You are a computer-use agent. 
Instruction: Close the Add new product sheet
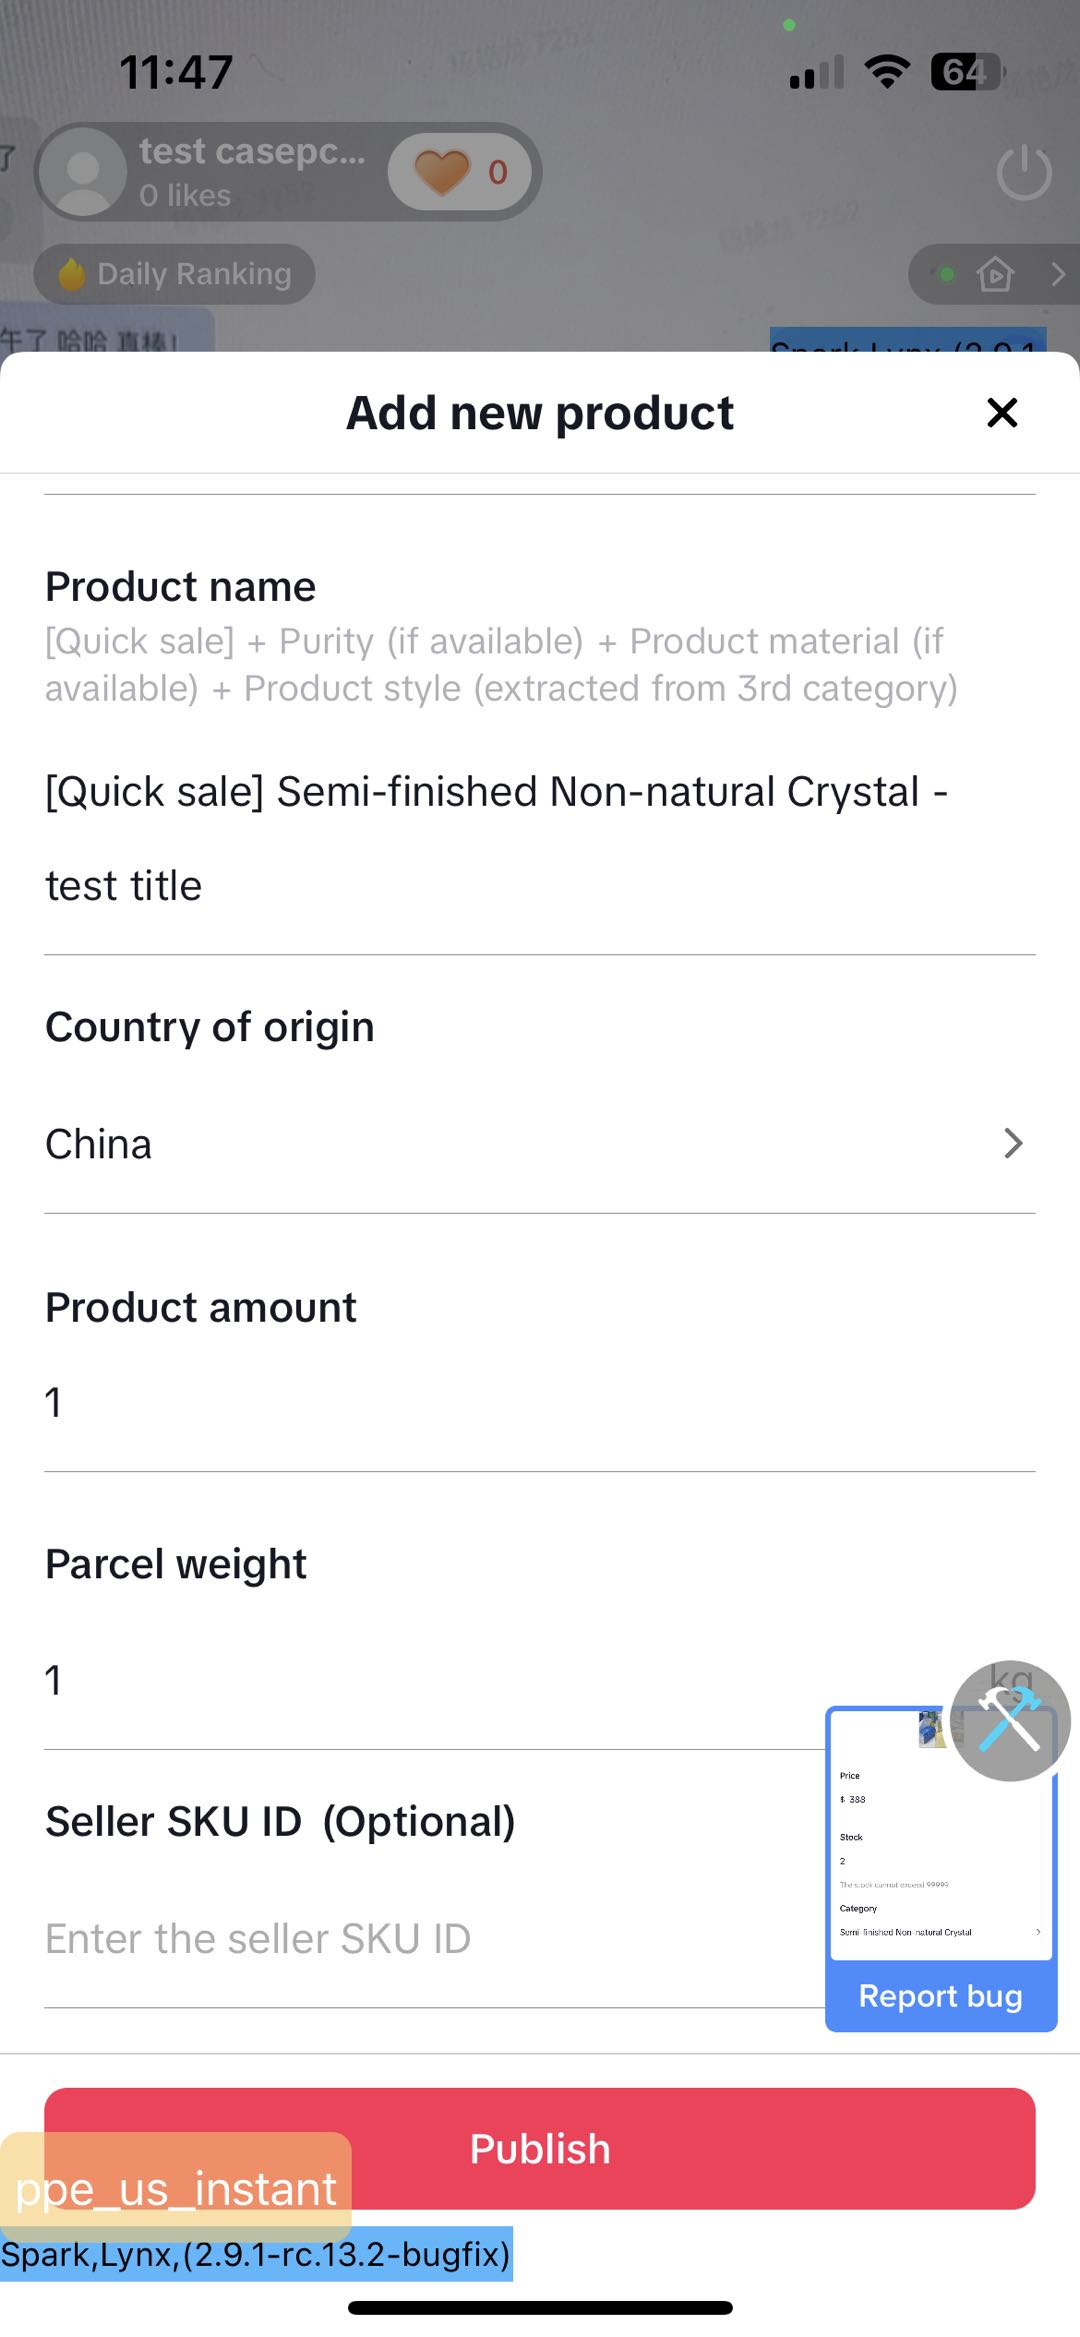(x=1002, y=413)
